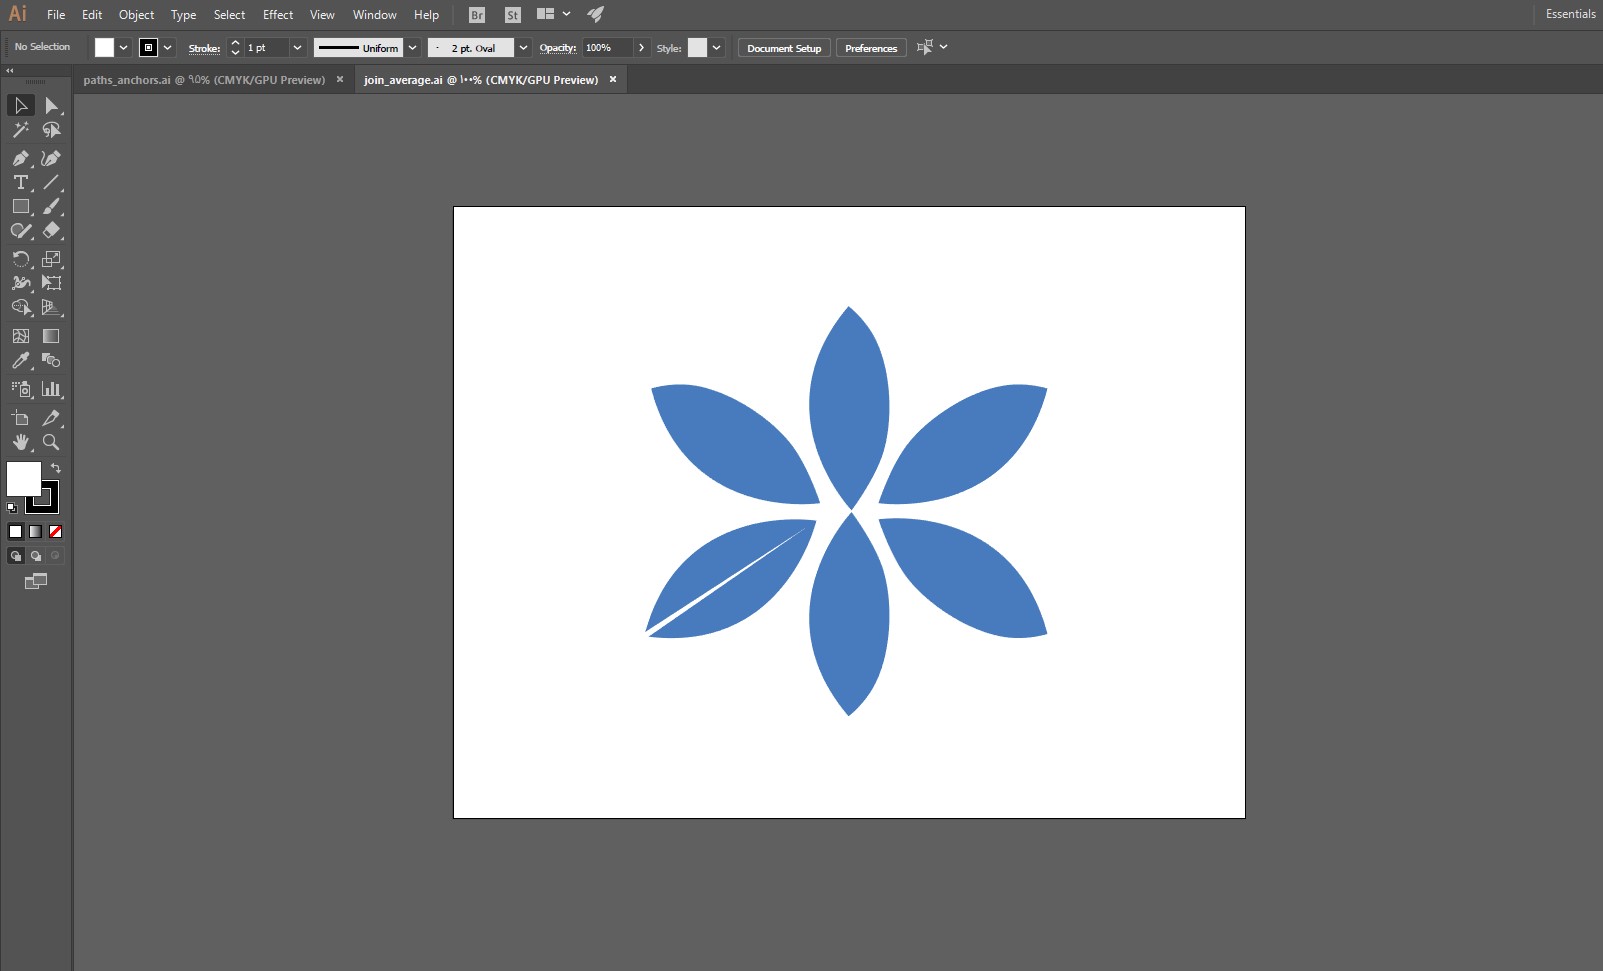Switch paint mode to solid Color
The width and height of the screenshot is (1603, 971).
(x=16, y=532)
